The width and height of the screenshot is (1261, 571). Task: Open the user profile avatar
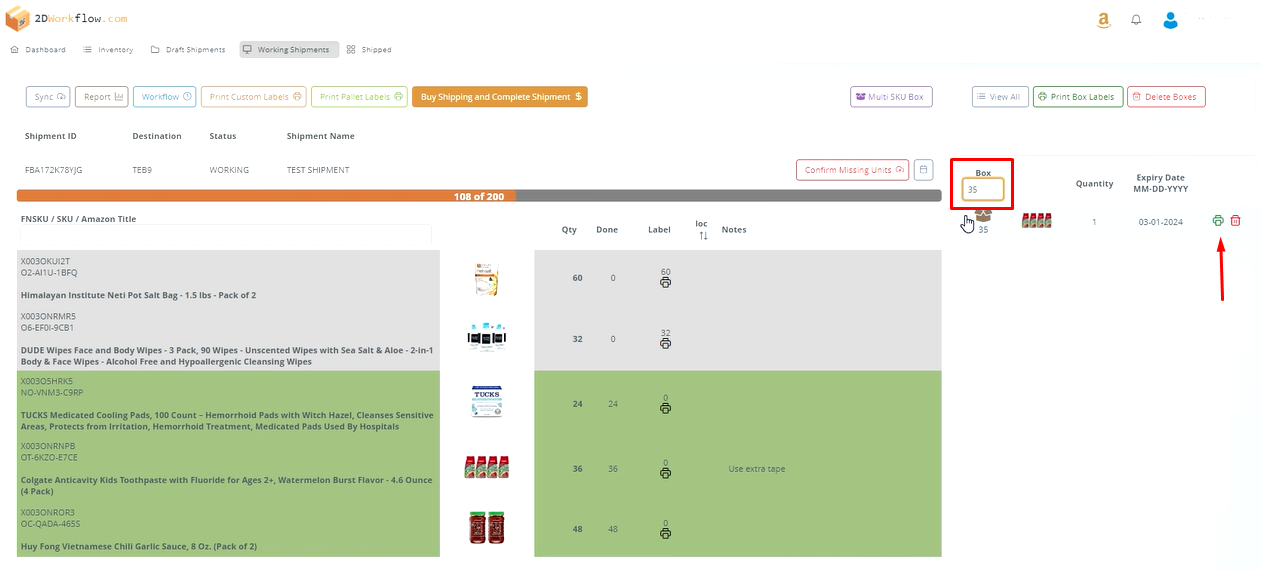click(x=1170, y=20)
